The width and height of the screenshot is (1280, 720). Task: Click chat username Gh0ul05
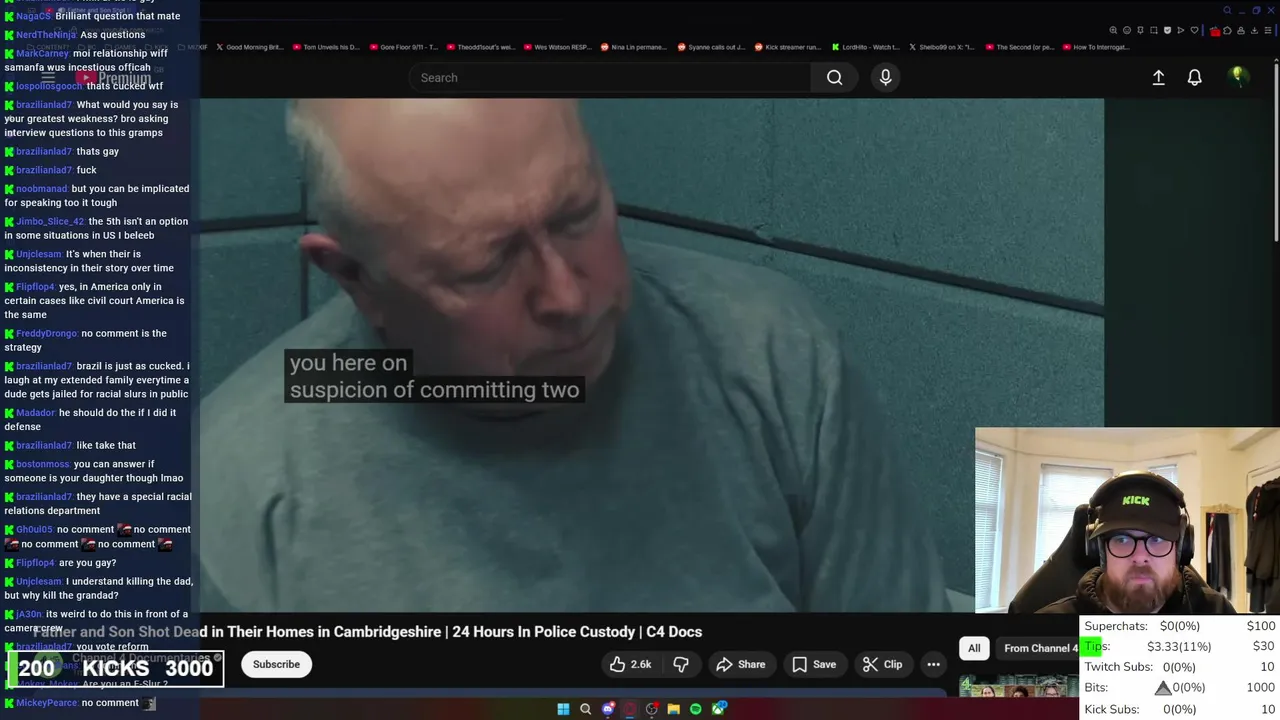(34, 530)
